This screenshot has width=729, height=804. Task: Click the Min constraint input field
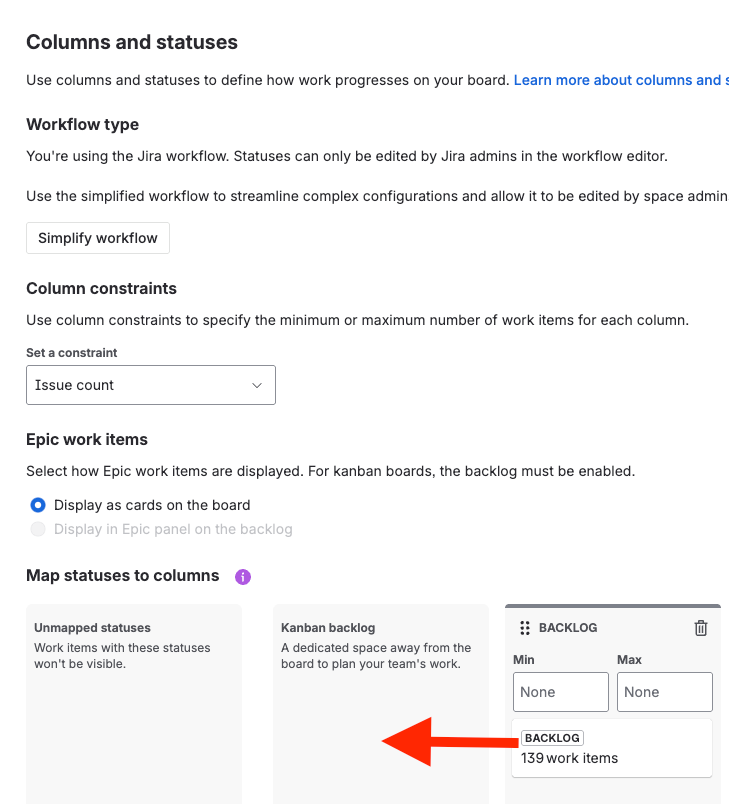coord(561,692)
